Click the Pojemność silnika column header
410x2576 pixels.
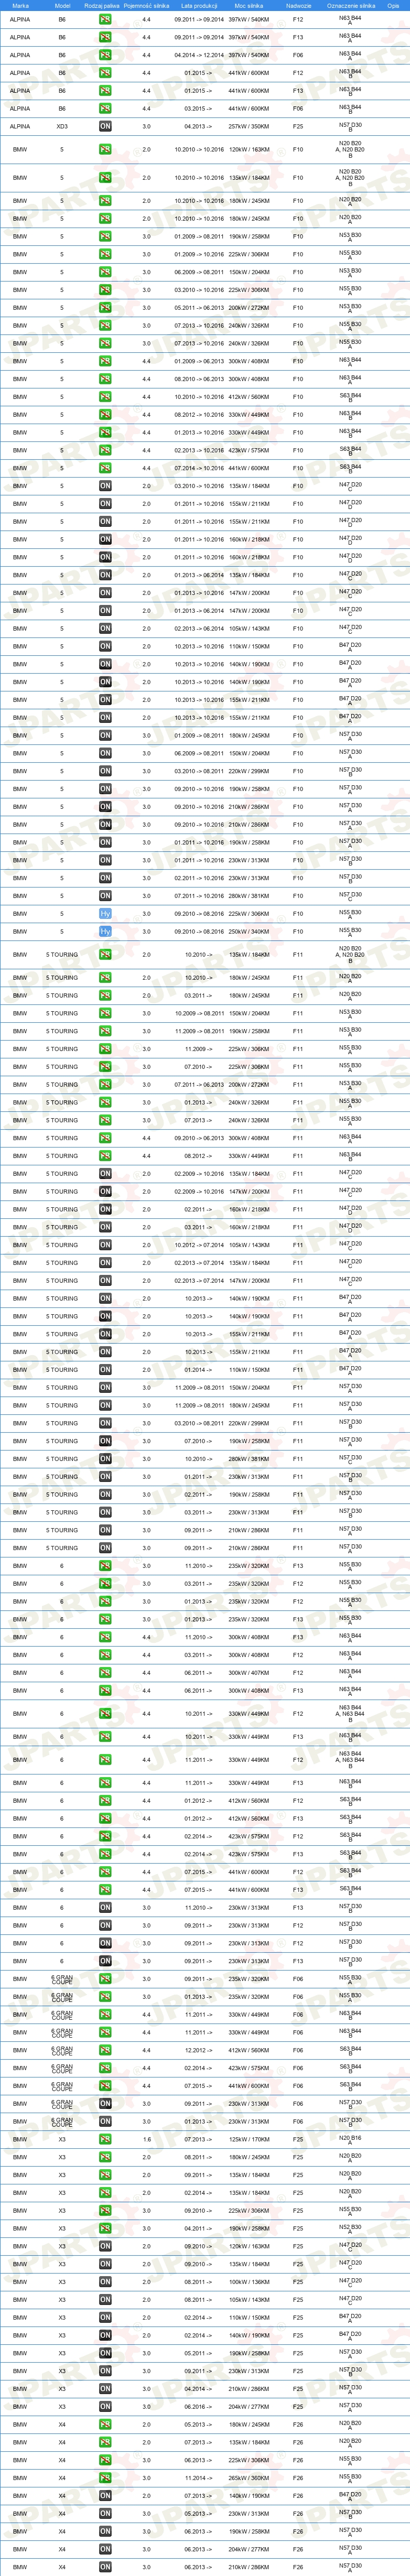[x=146, y=5]
